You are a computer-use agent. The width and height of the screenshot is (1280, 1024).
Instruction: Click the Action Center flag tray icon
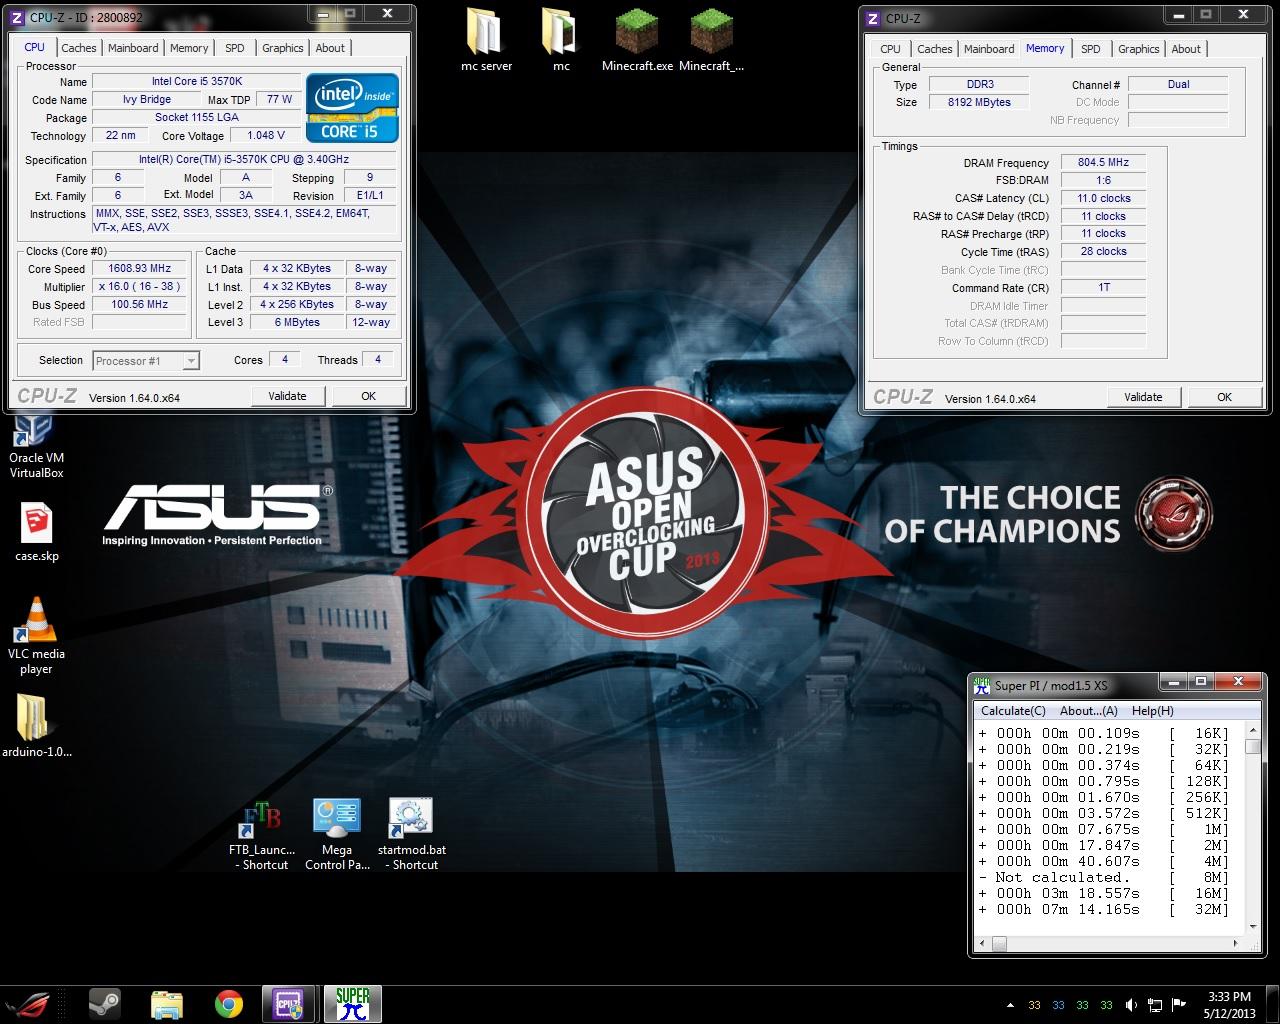1180,1005
